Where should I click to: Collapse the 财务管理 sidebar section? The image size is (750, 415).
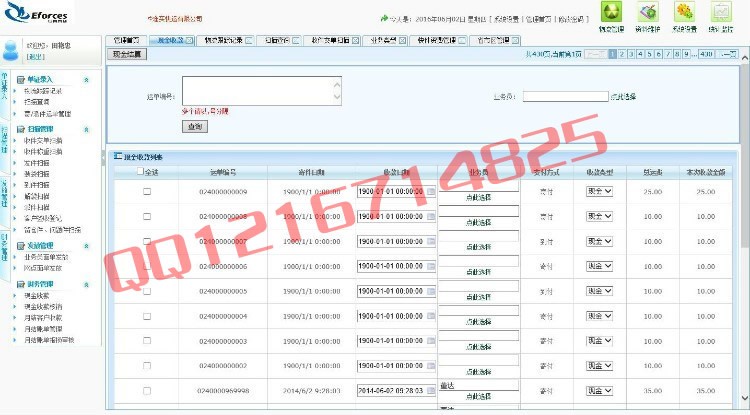[x=87, y=284]
